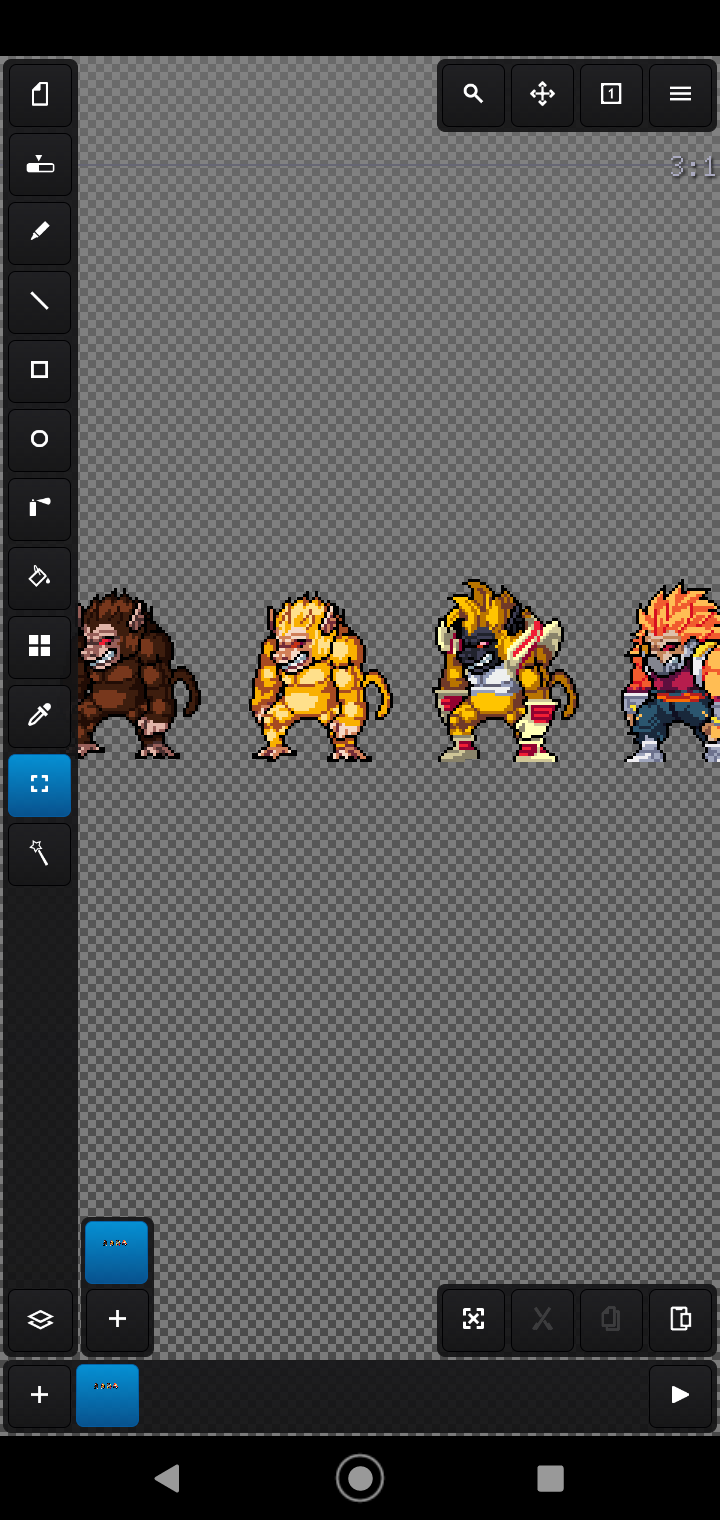
Task: Select the Magic wand tool
Action: (x=40, y=854)
